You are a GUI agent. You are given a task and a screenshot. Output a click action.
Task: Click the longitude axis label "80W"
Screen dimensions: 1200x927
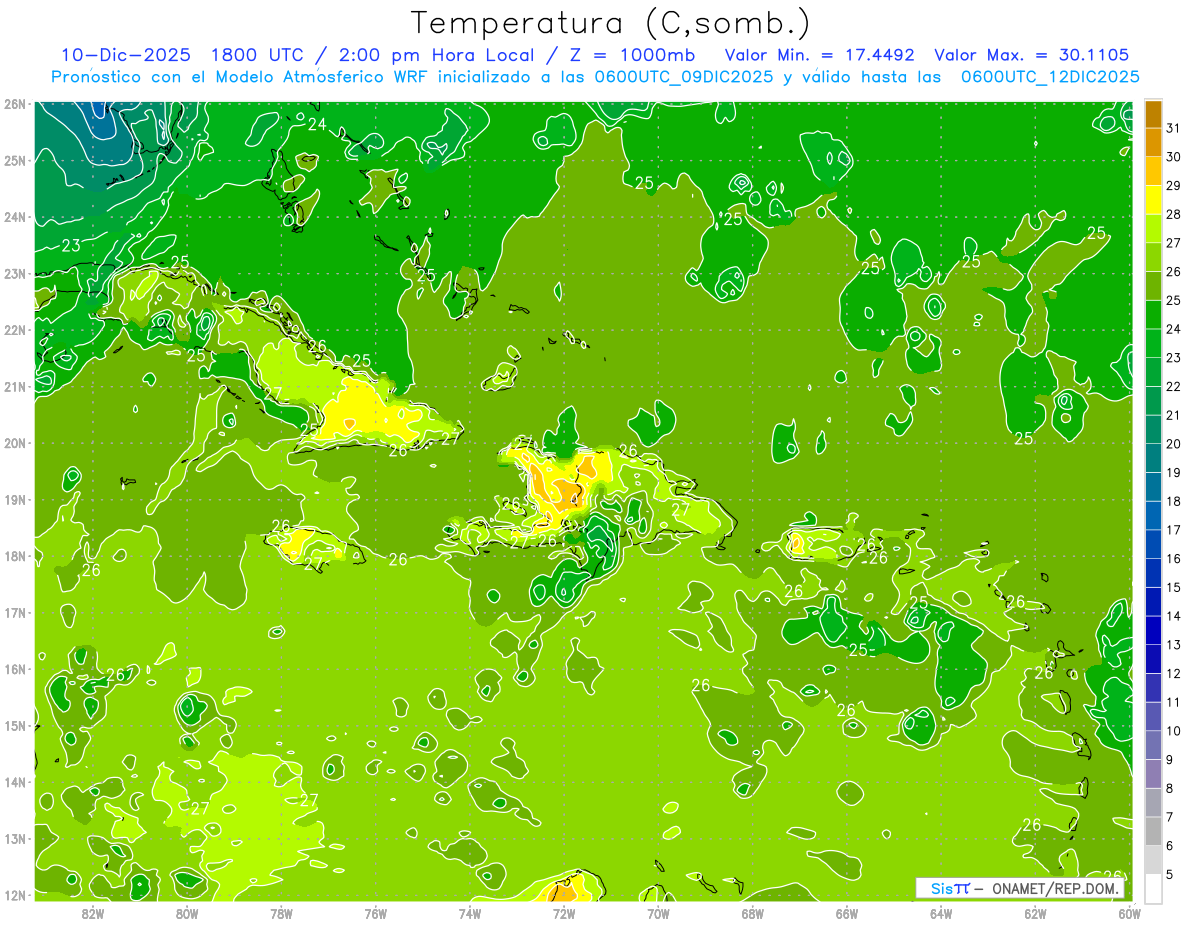coord(187,913)
